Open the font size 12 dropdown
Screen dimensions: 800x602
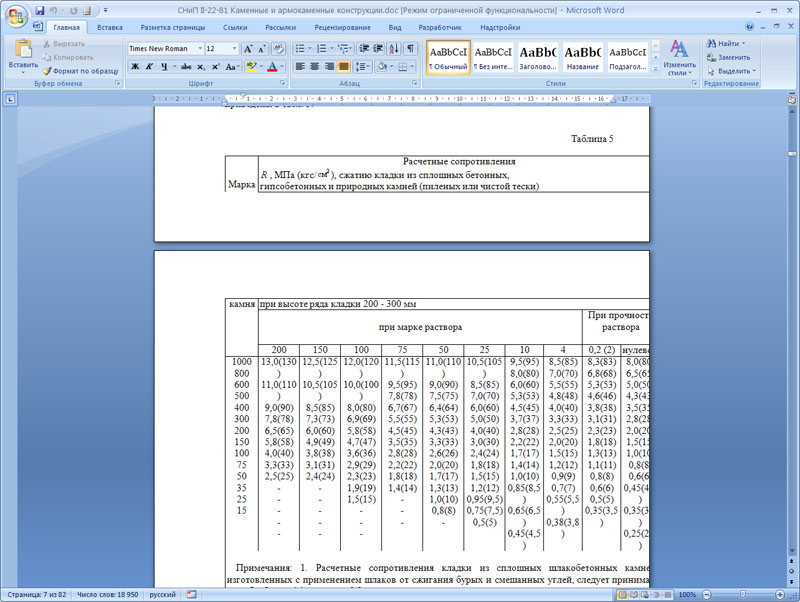click(235, 48)
